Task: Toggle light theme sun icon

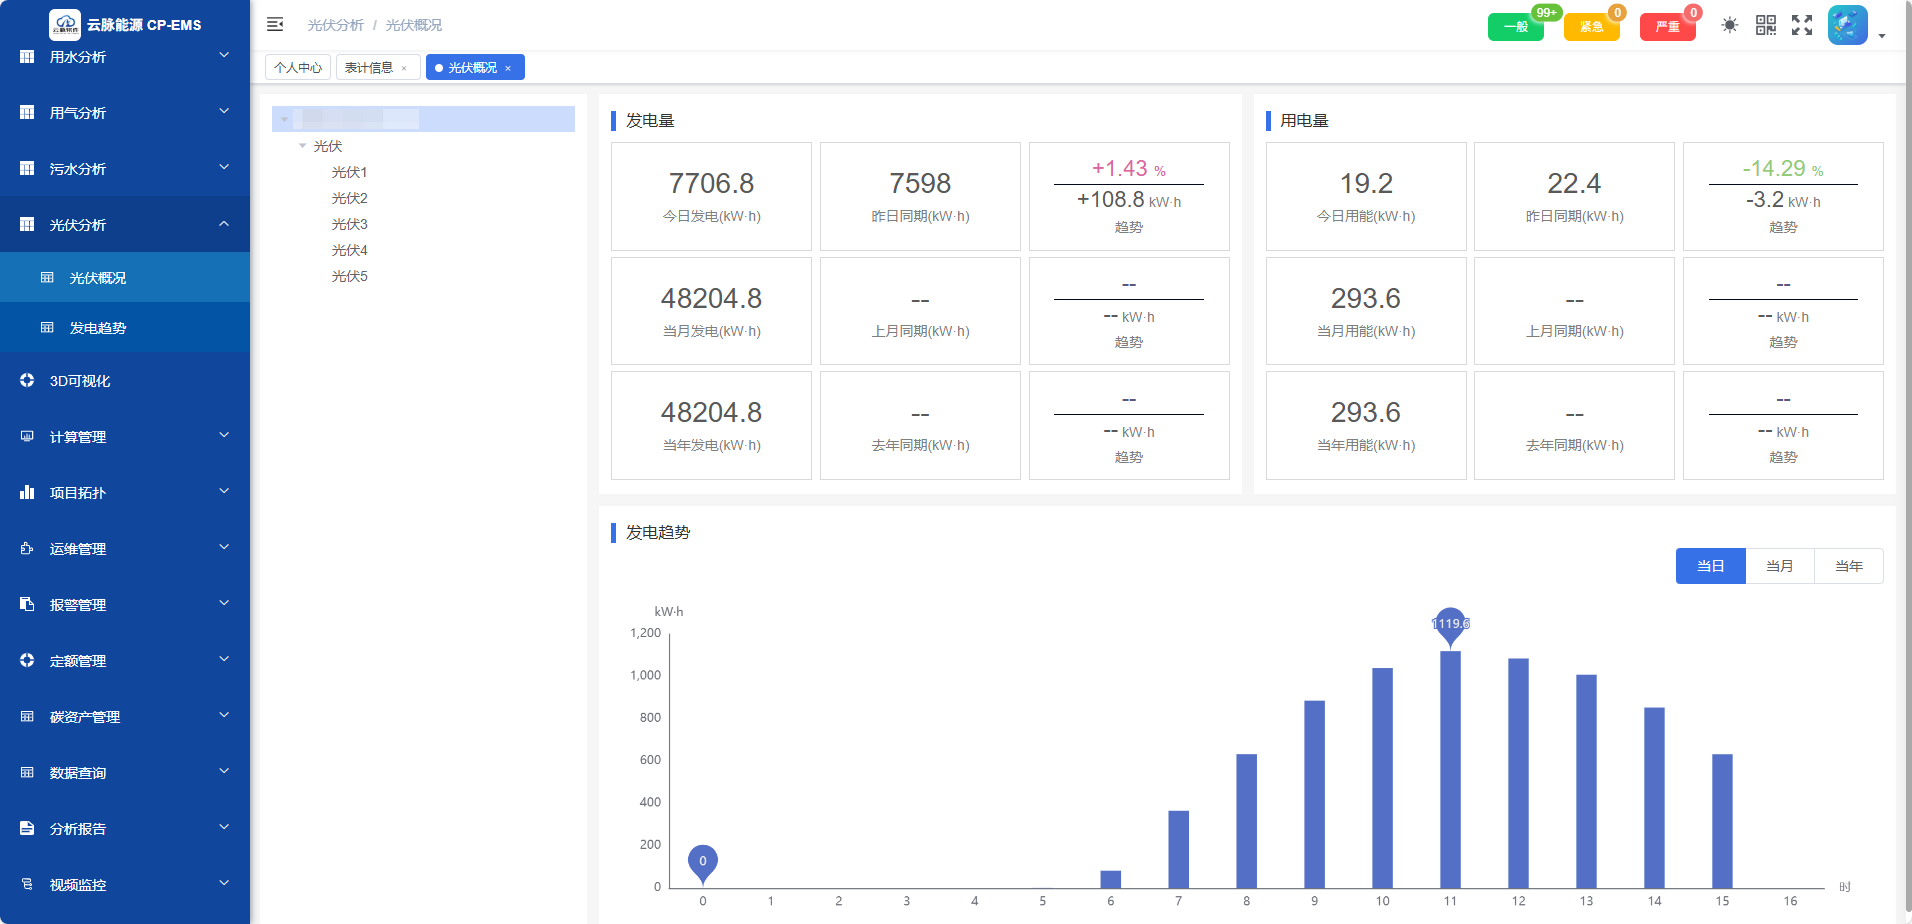Action: coord(1729,25)
